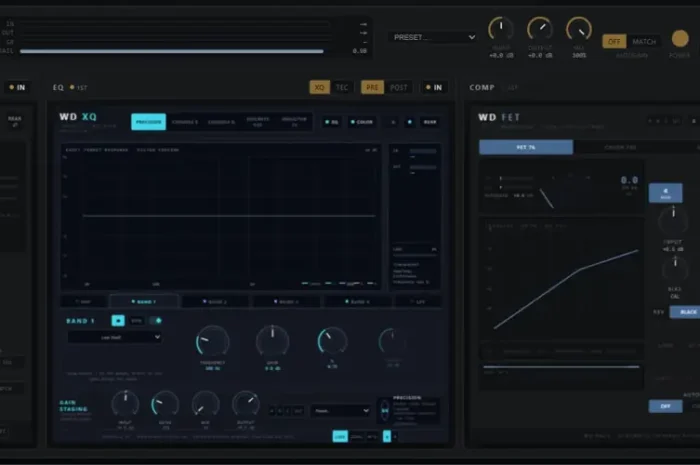
Task: Select the CONSOLE E mode tab
Action: coord(185,122)
